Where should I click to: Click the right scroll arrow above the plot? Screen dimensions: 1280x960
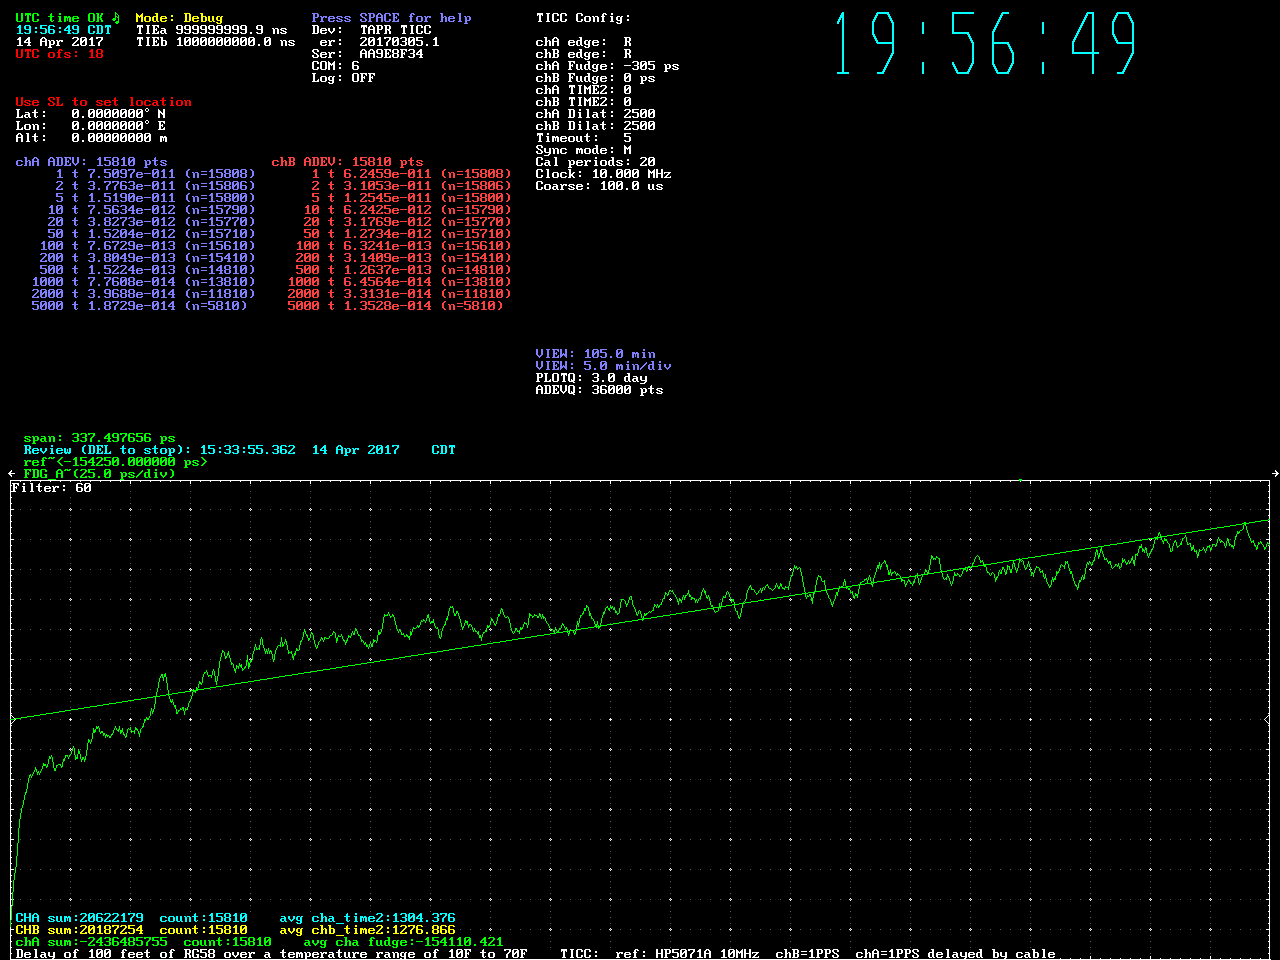coord(1275,473)
